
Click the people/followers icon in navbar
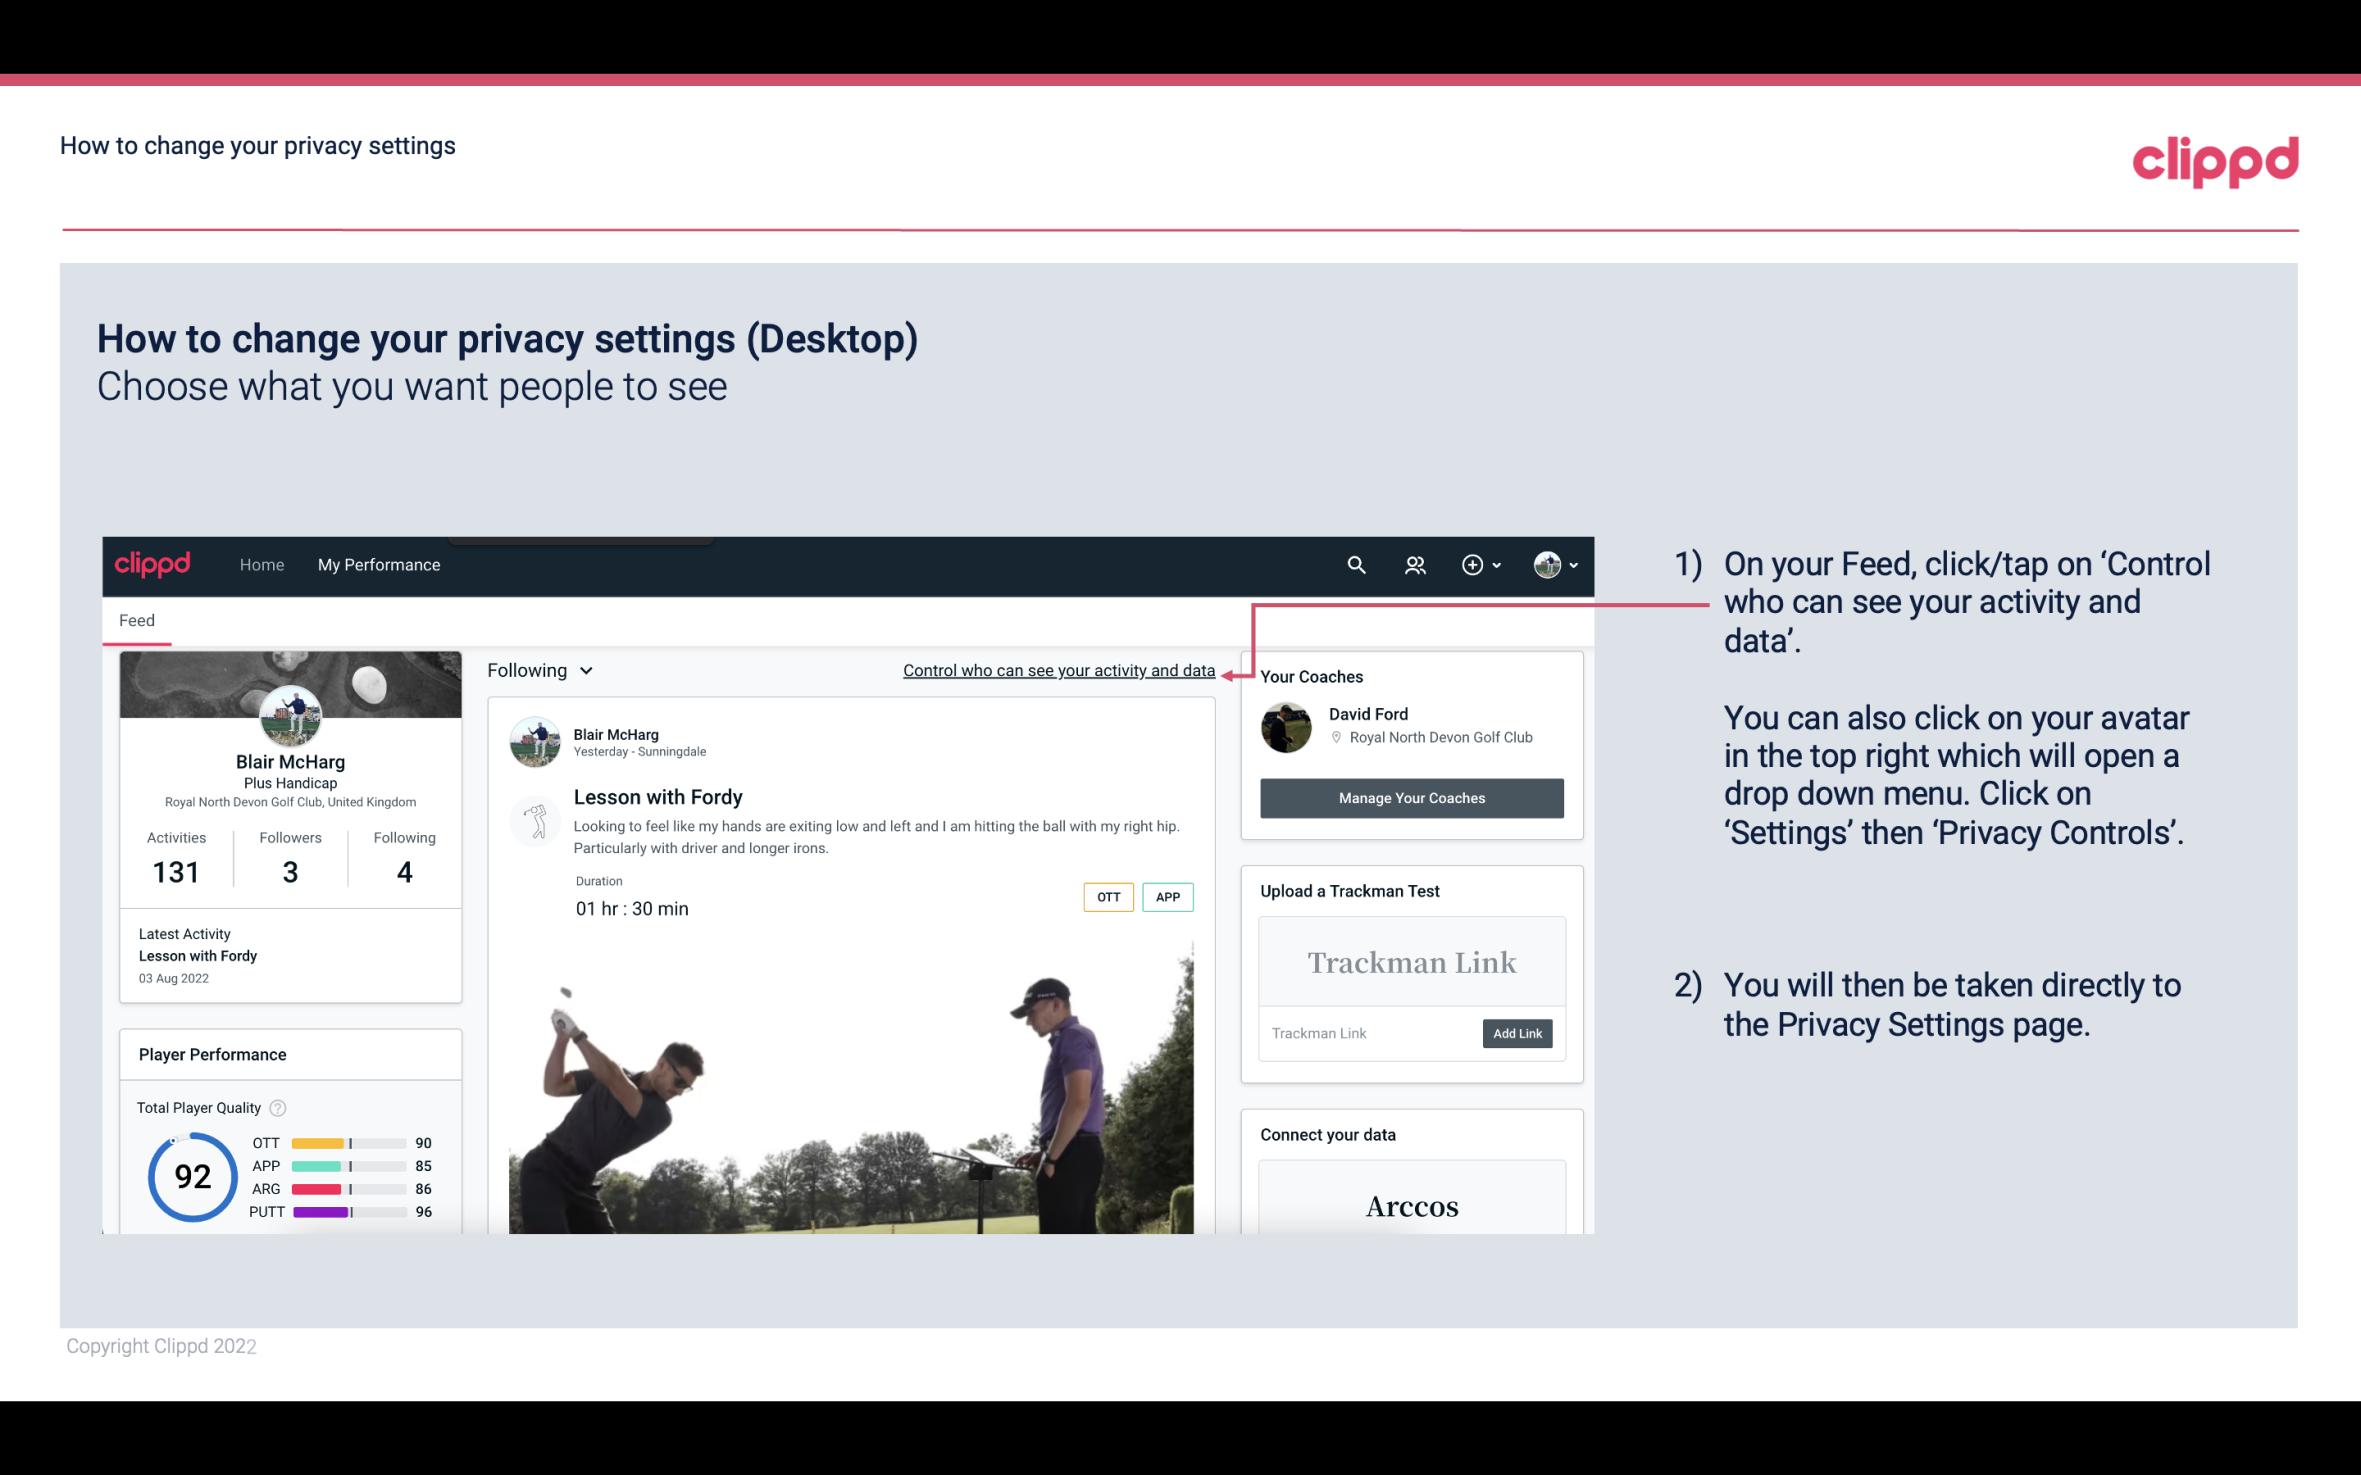click(1415, 564)
